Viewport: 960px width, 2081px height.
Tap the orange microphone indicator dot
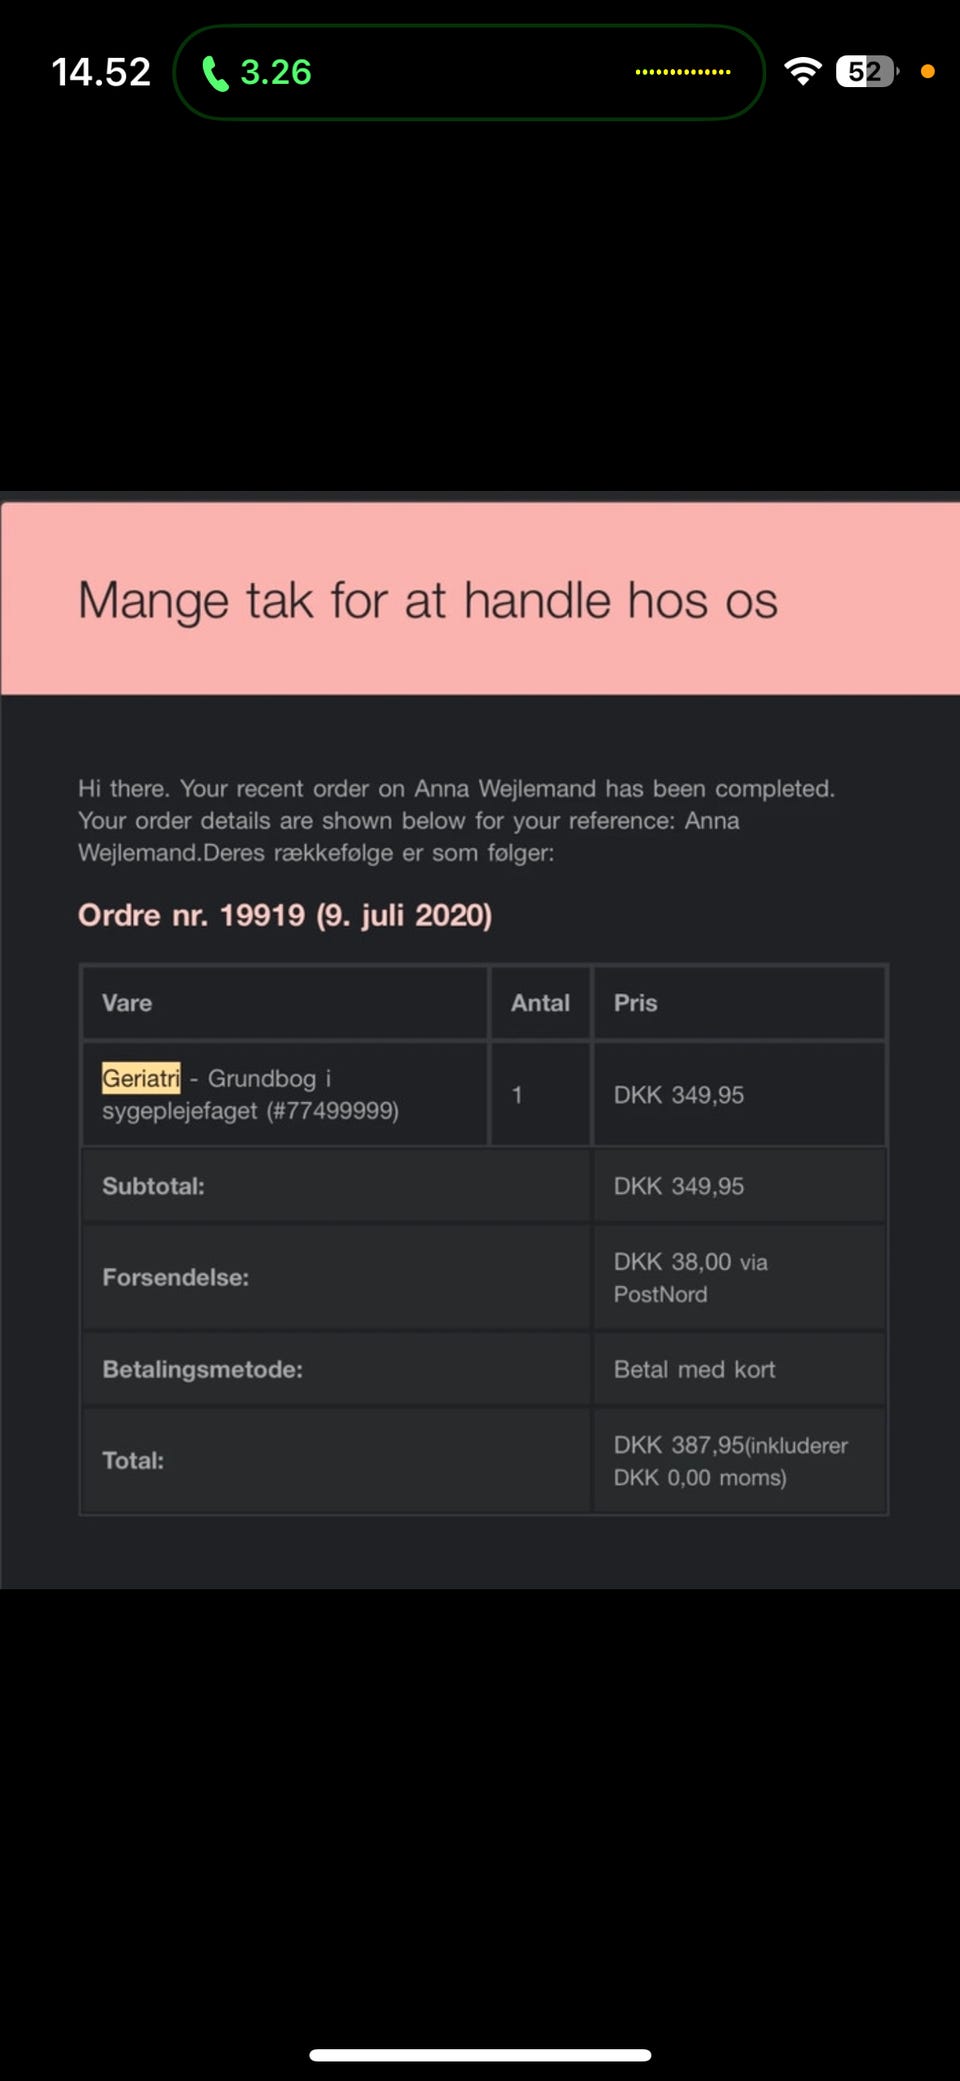pyautogui.click(x=927, y=72)
